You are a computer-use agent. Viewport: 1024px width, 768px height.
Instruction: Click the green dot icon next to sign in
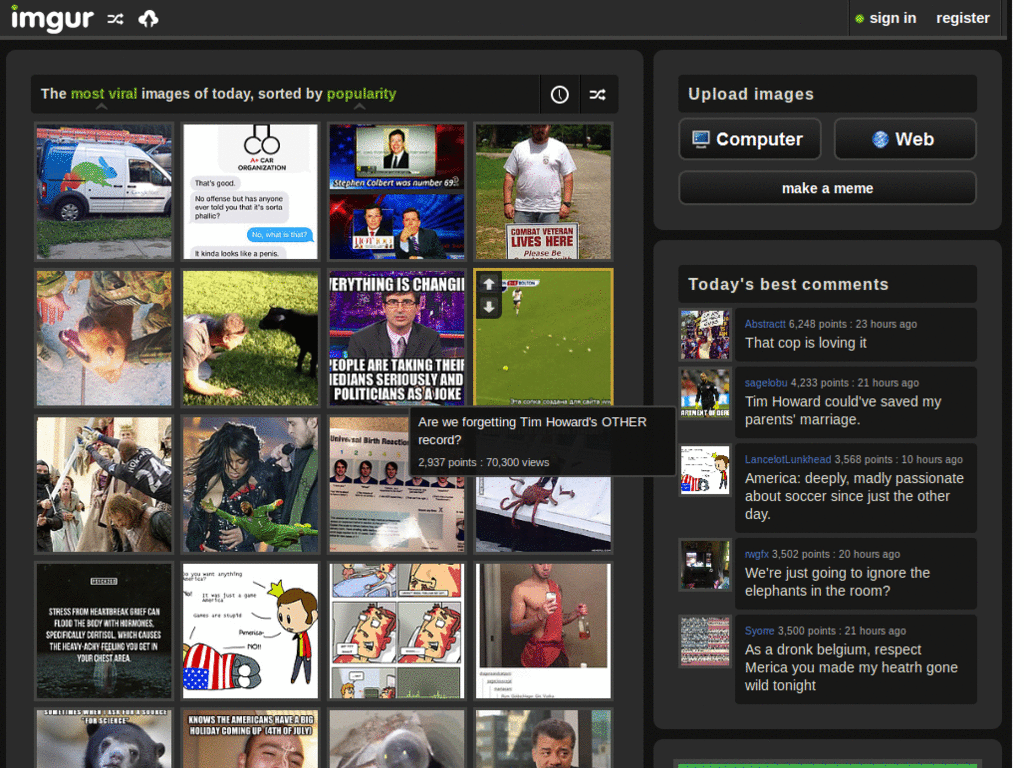click(858, 18)
